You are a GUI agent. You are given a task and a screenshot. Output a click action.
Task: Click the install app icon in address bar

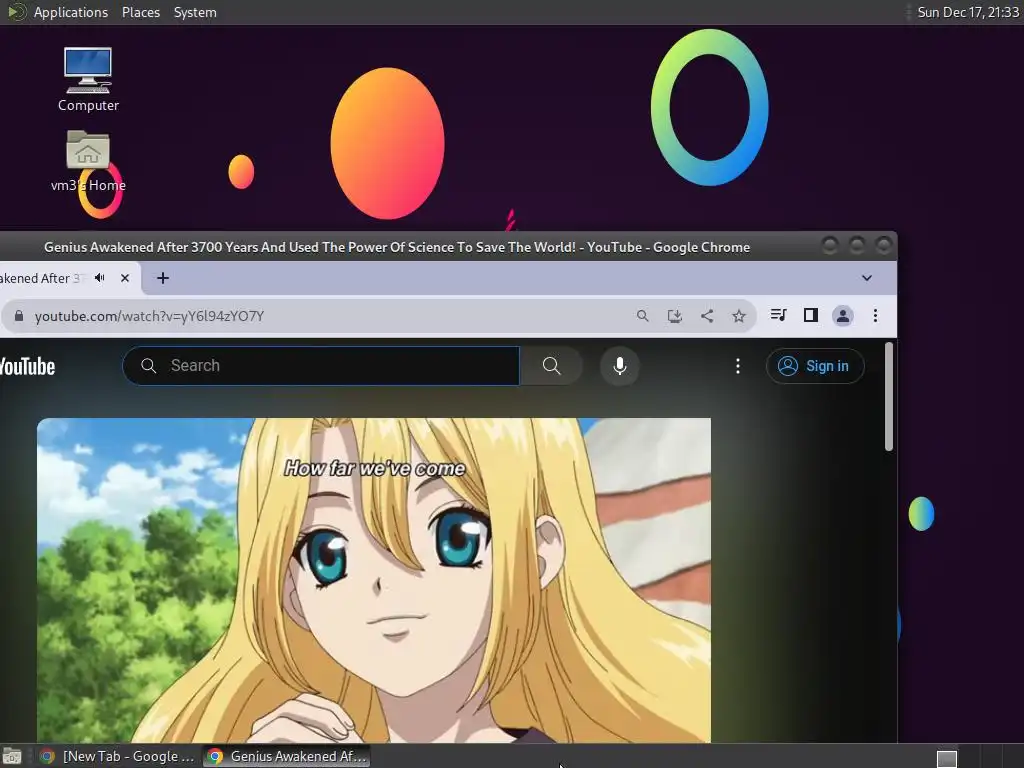coord(675,316)
